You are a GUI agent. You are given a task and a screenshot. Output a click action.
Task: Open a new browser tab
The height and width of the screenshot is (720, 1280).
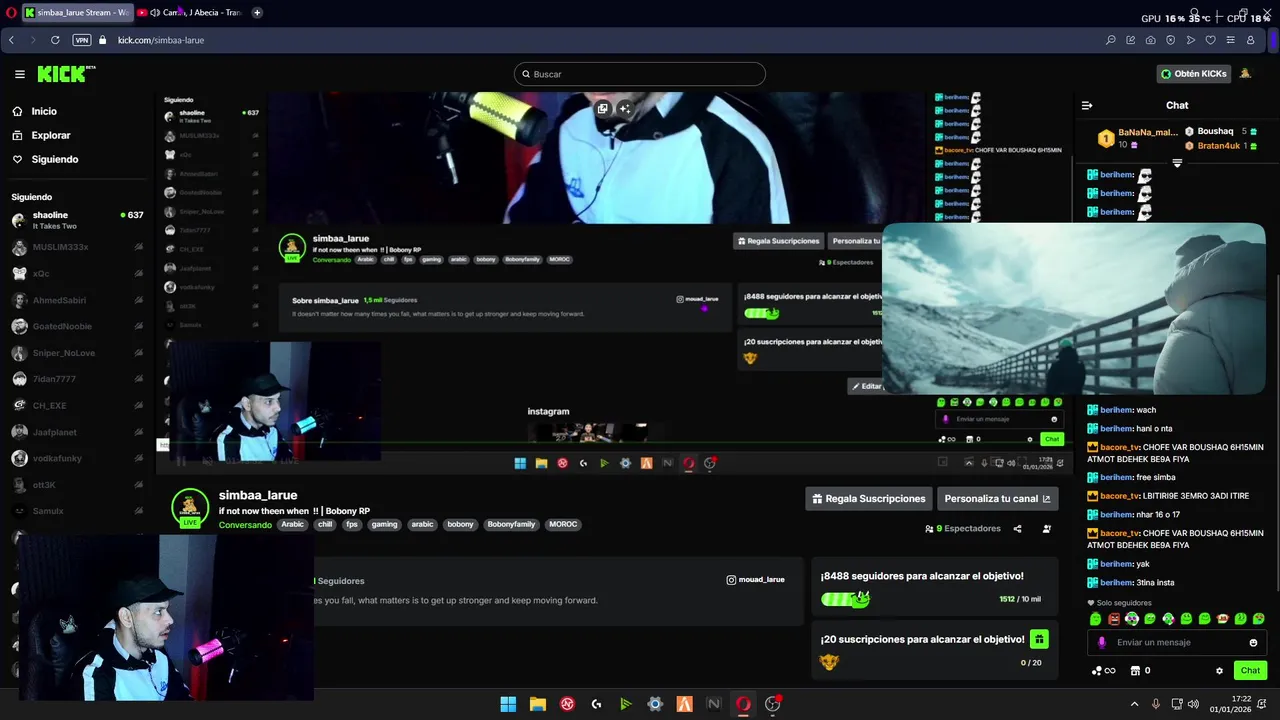(257, 13)
